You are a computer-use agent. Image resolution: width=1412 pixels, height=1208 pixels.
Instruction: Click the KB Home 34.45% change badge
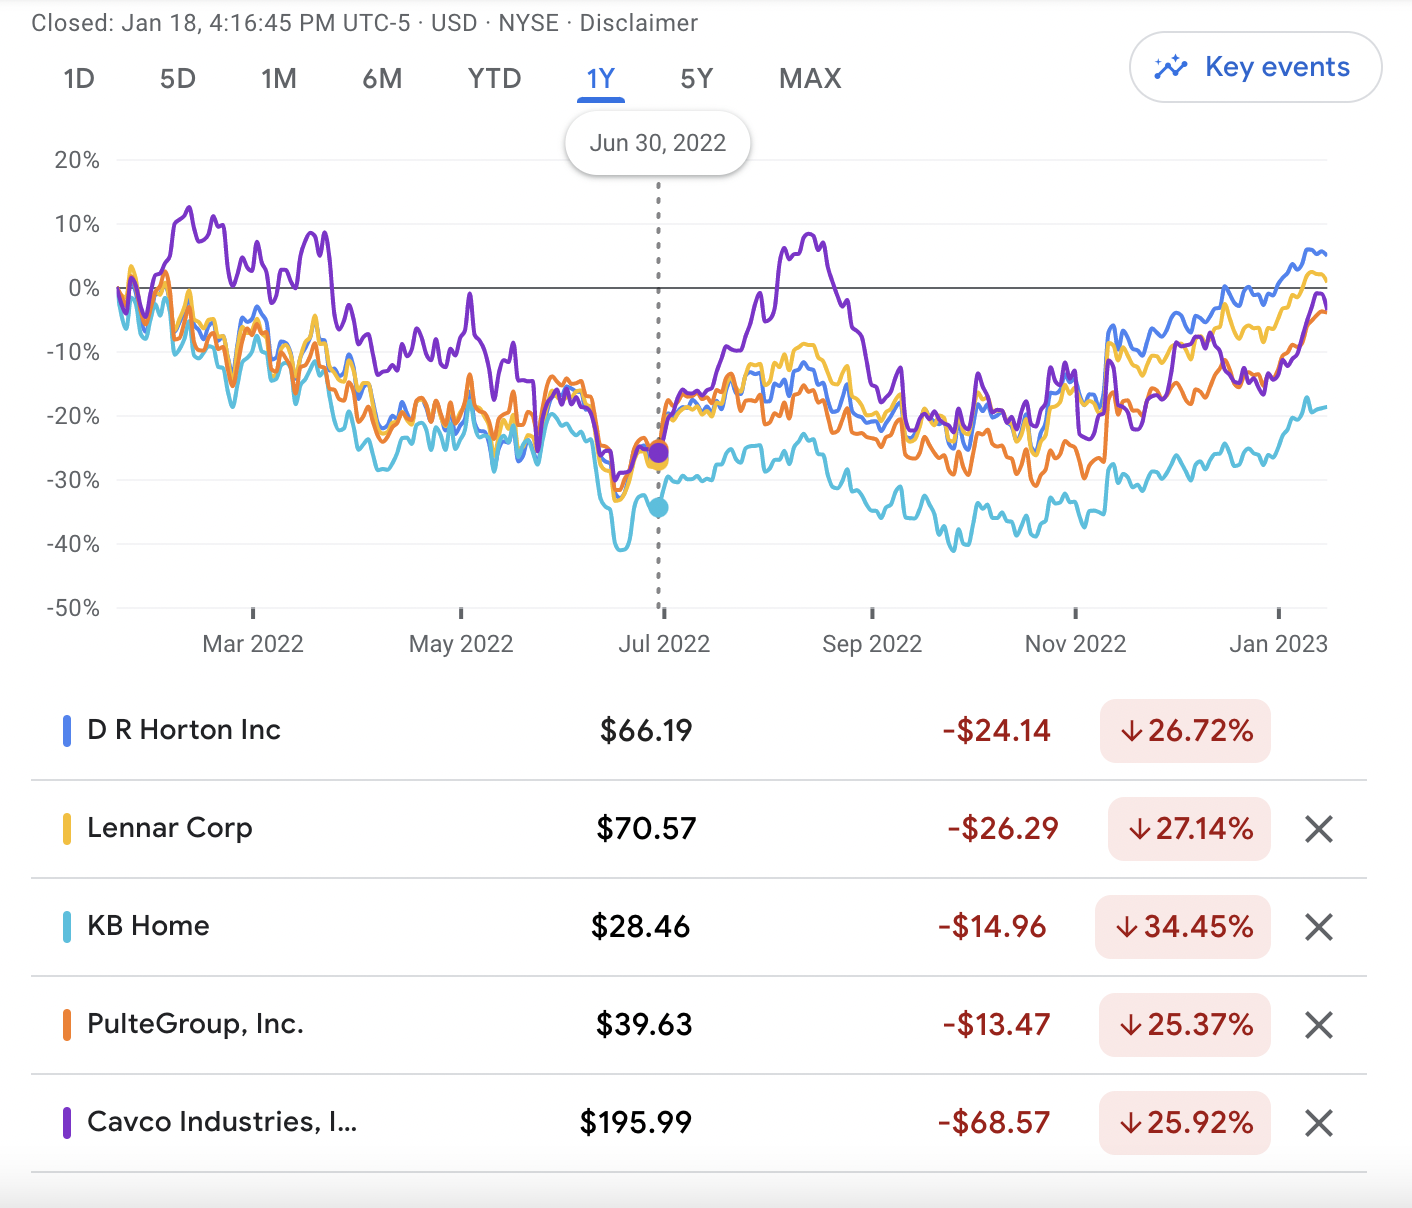coord(1183,927)
